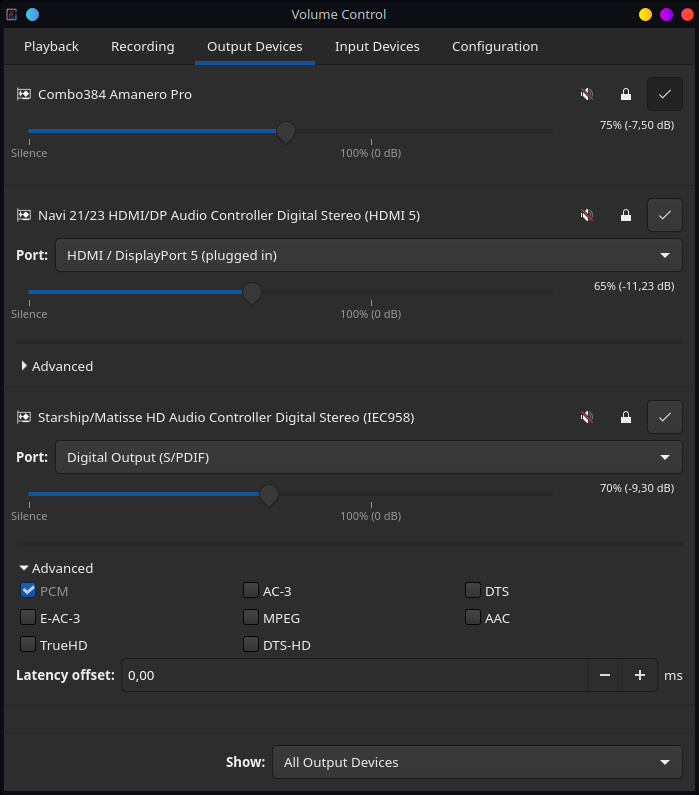Expand the Advanced section under Navi HDMI

click(57, 366)
